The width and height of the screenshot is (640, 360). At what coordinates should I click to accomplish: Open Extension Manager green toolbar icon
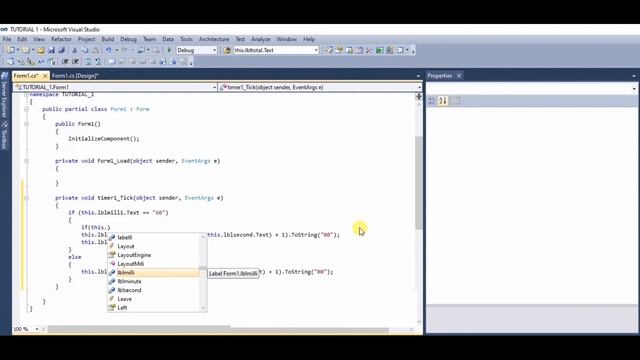click(x=380, y=50)
